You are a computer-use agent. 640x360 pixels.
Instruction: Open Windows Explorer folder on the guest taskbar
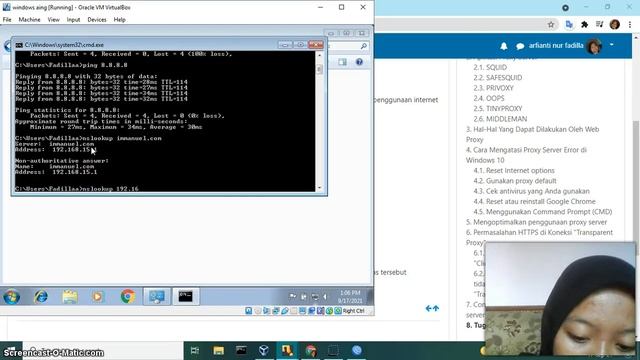(x=70, y=297)
